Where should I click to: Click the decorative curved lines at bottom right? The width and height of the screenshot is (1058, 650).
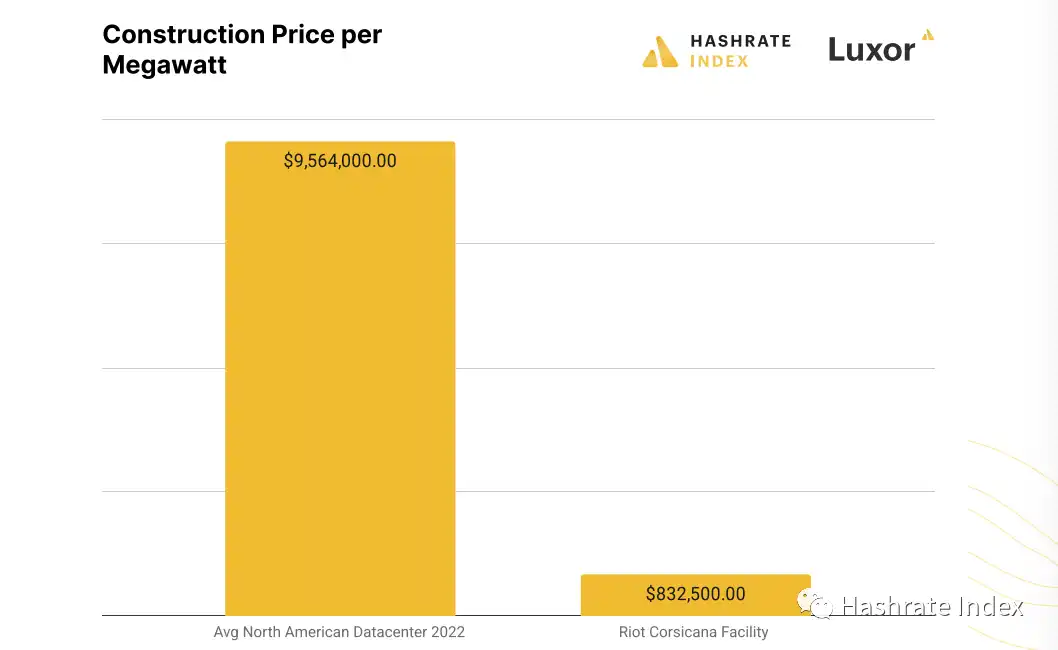[x=1010, y=500]
